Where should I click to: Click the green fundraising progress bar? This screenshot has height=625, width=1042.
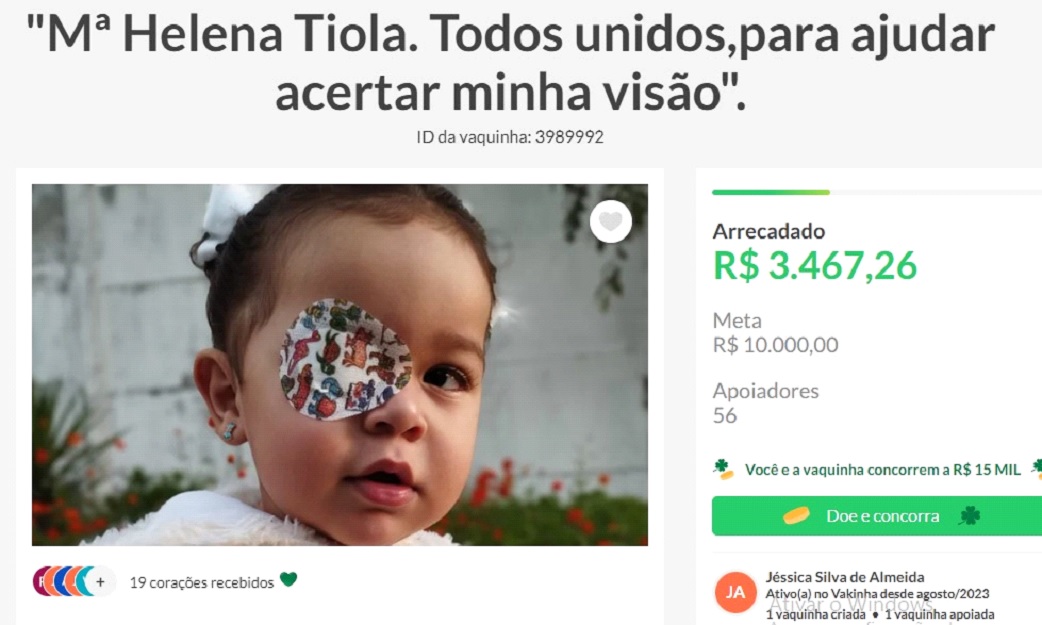coord(771,192)
